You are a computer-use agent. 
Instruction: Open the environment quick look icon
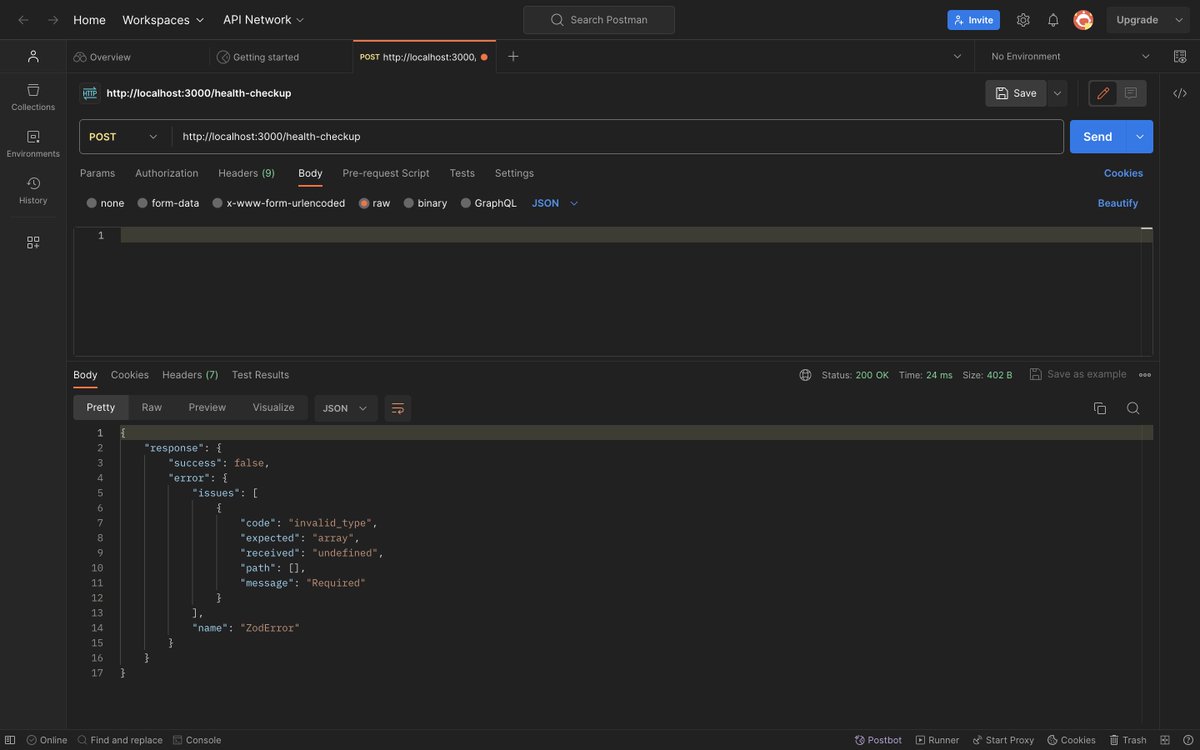click(x=1179, y=56)
